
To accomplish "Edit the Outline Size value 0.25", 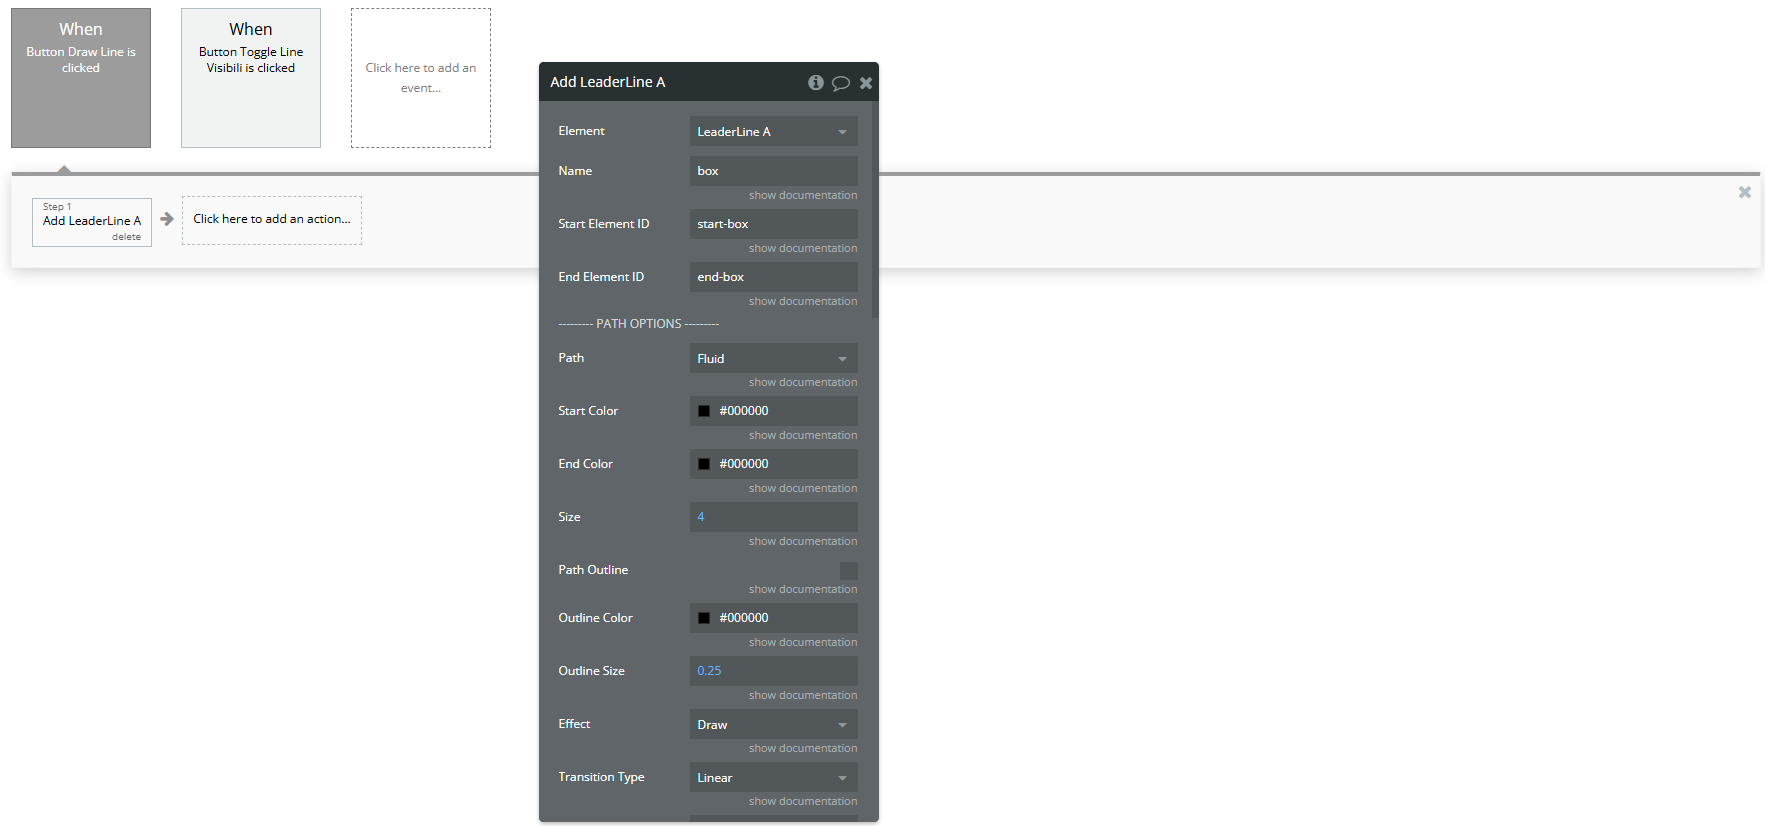I will point(774,671).
